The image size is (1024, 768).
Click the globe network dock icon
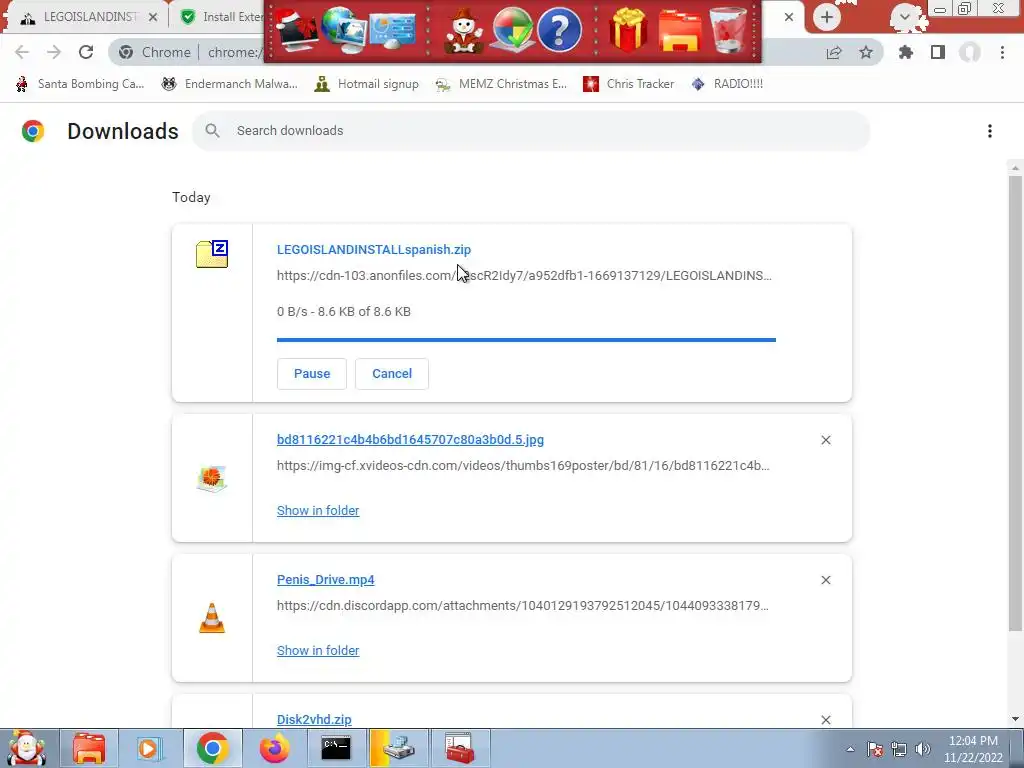click(x=344, y=29)
